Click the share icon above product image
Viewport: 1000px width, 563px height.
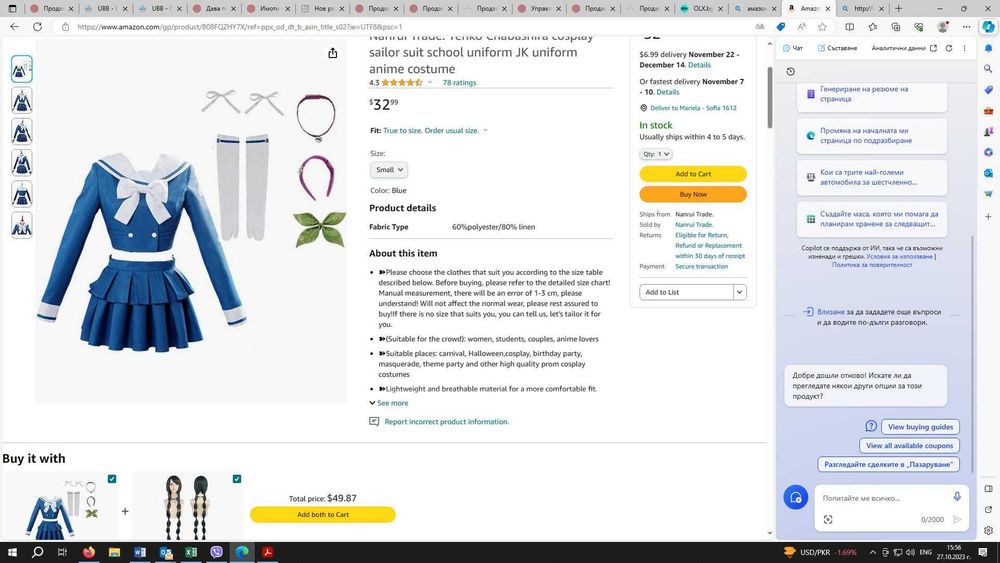click(332, 53)
